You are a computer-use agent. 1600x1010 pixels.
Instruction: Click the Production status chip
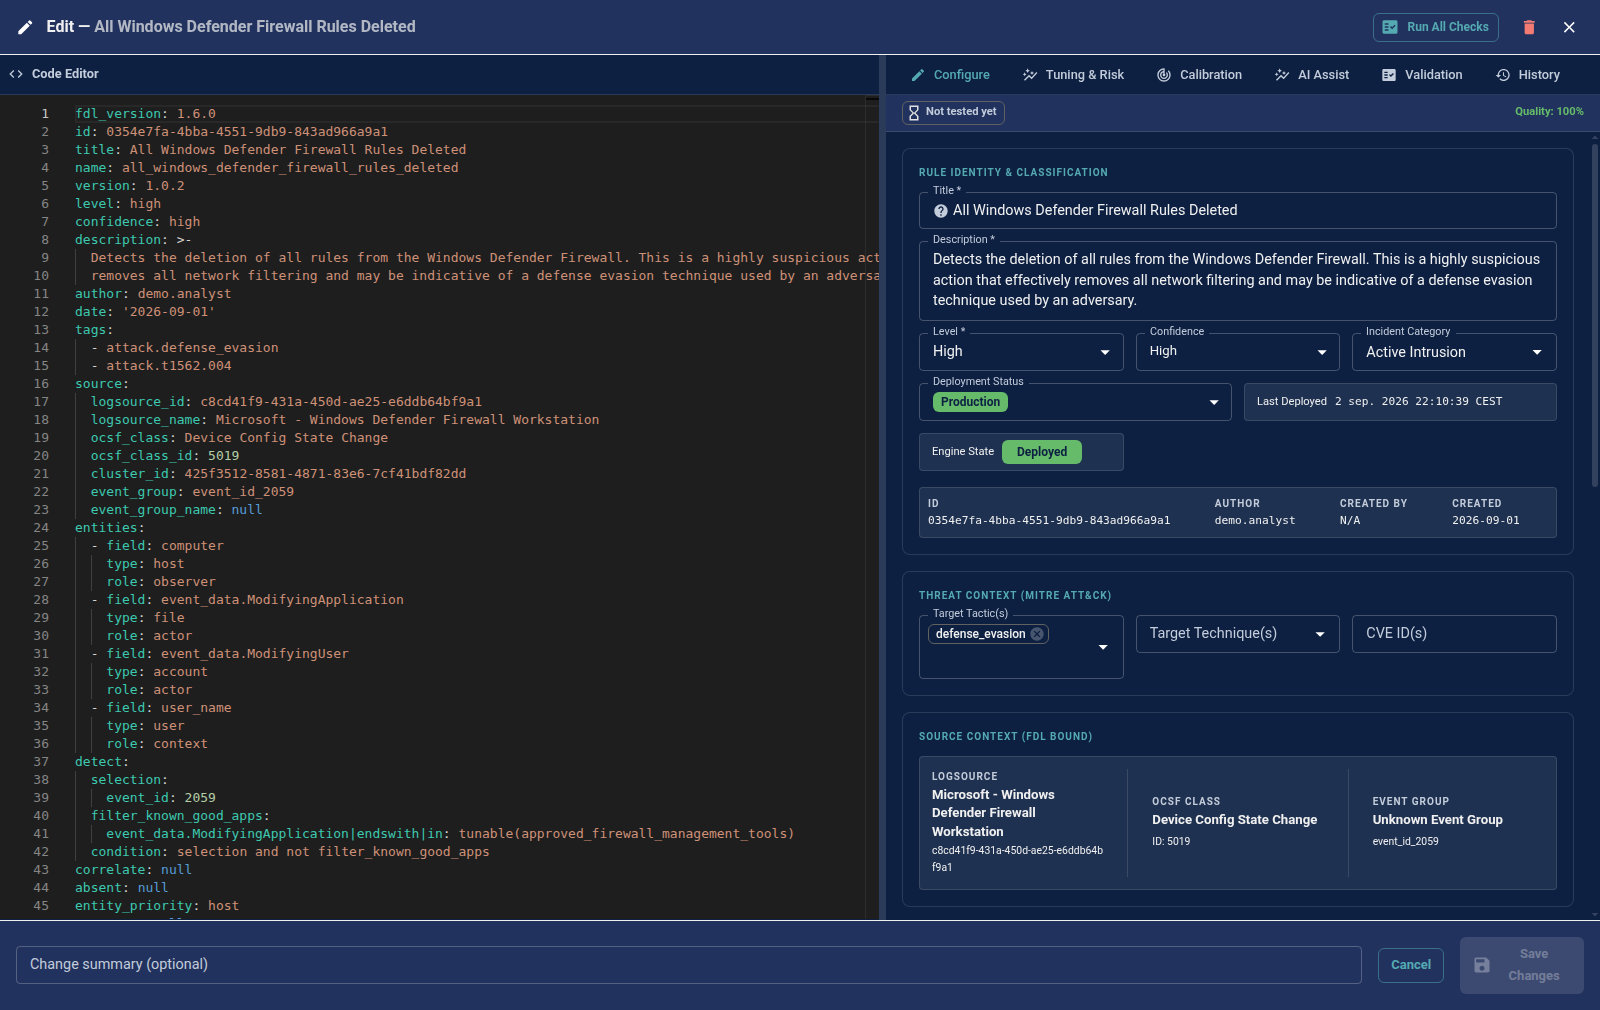pos(970,402)
